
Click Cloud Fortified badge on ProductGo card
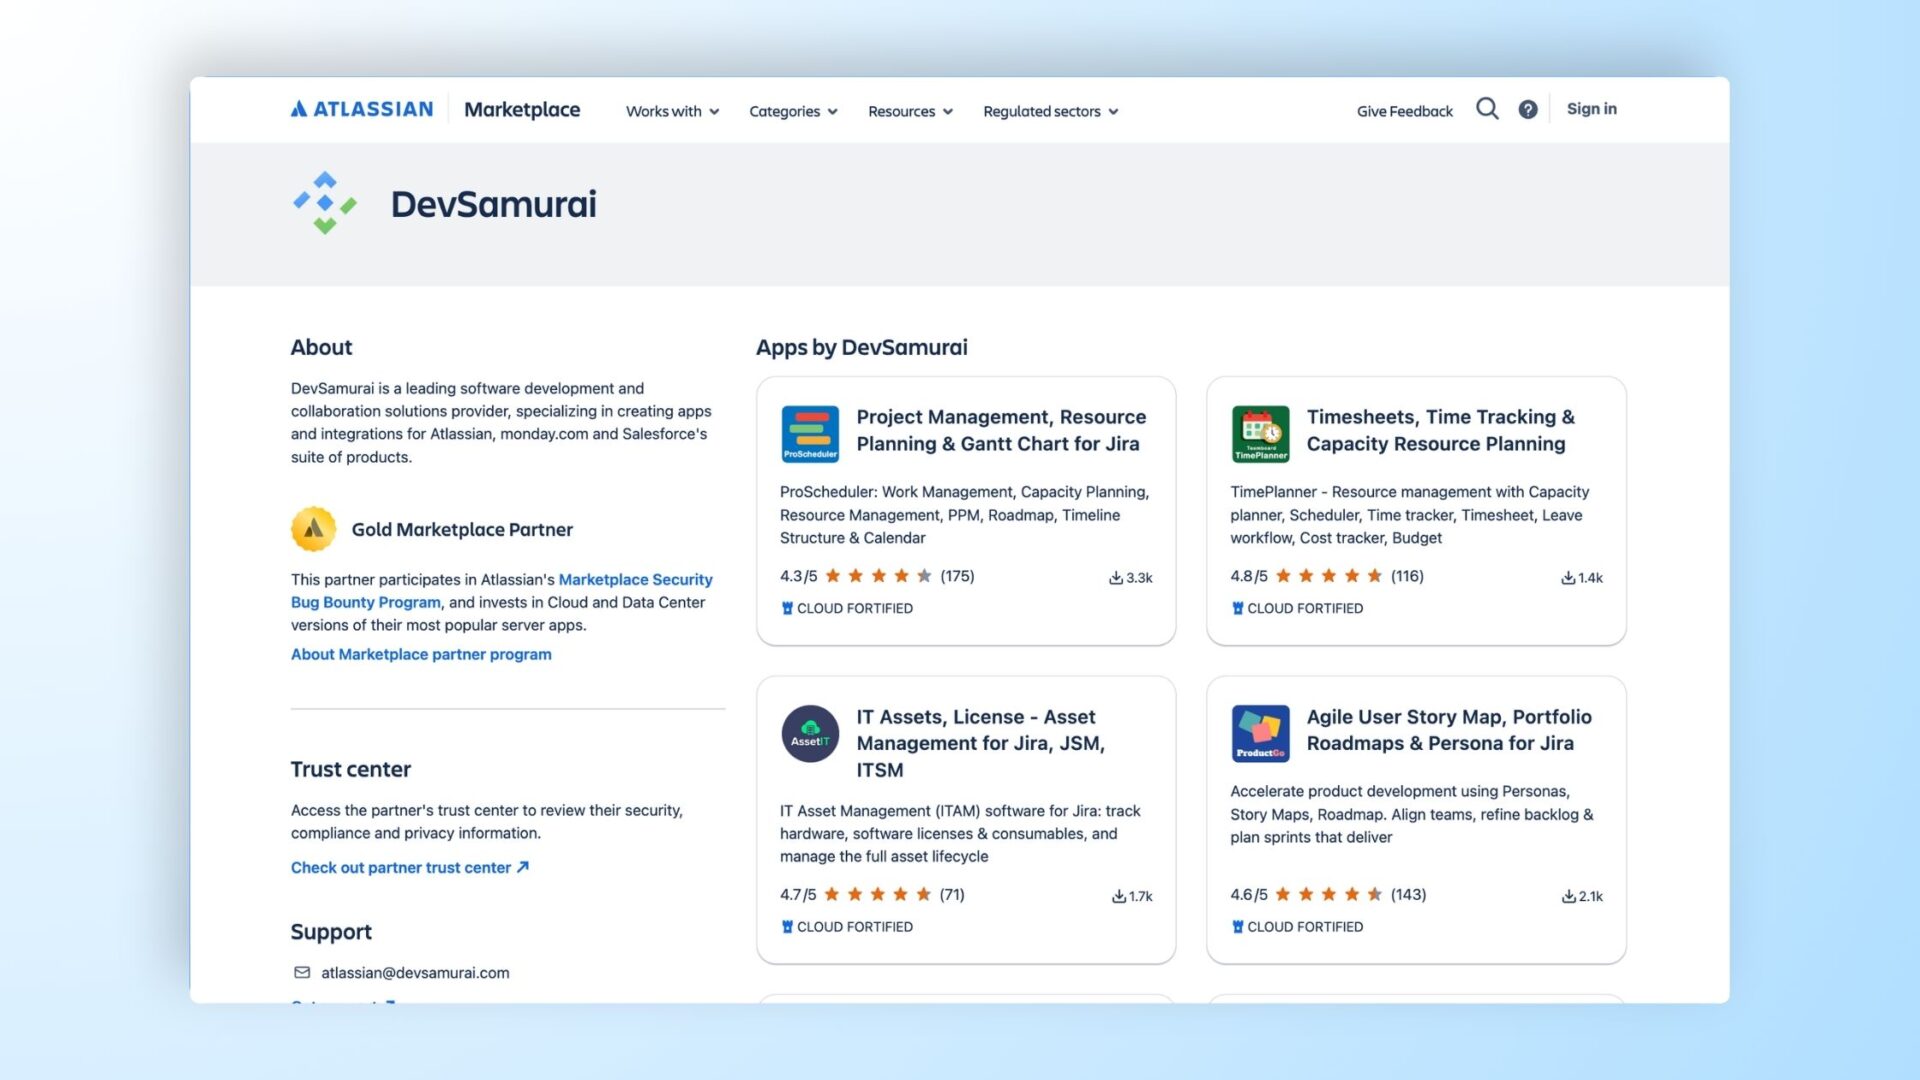pos(1297,927)
